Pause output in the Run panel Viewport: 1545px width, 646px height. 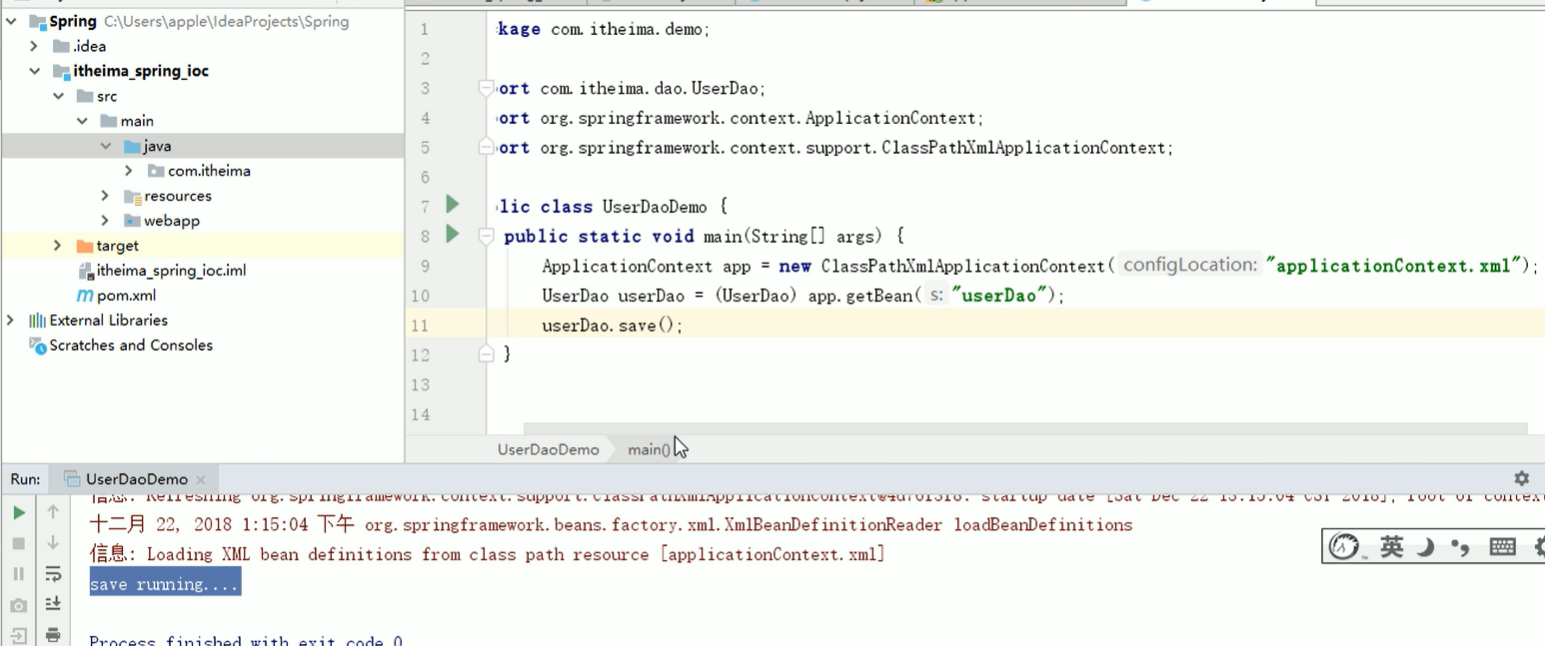20,572
